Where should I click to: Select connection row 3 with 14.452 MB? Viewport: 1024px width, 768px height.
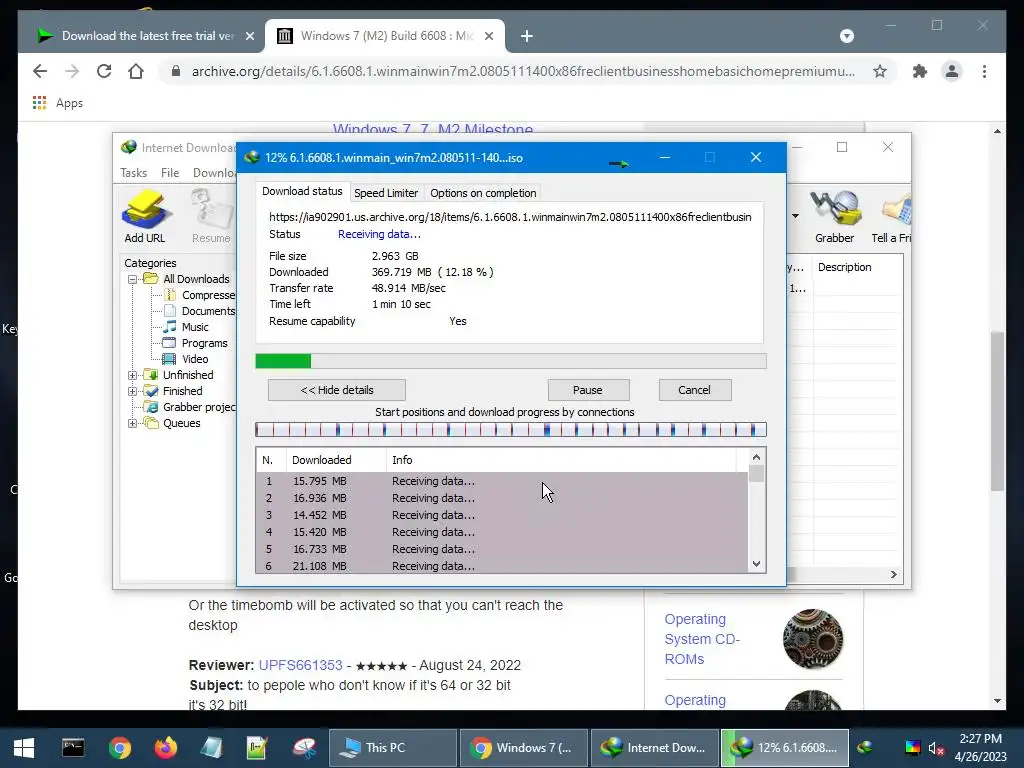coord(502,515)
